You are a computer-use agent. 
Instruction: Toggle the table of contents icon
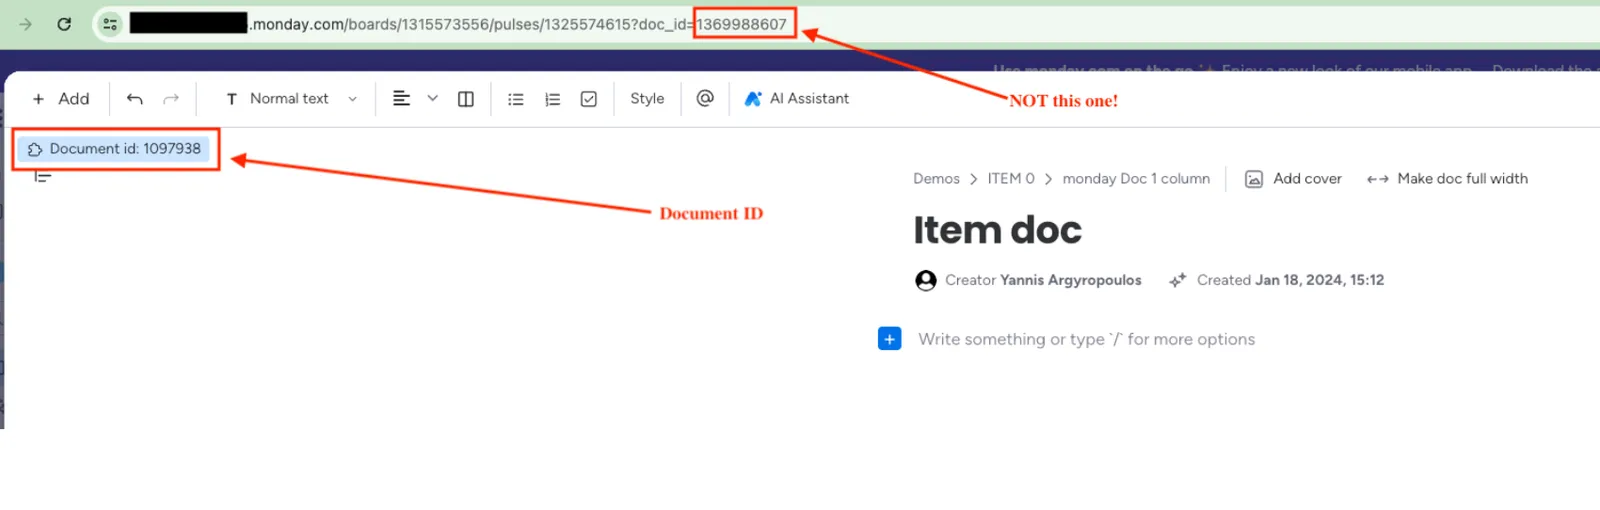point(42,177)
